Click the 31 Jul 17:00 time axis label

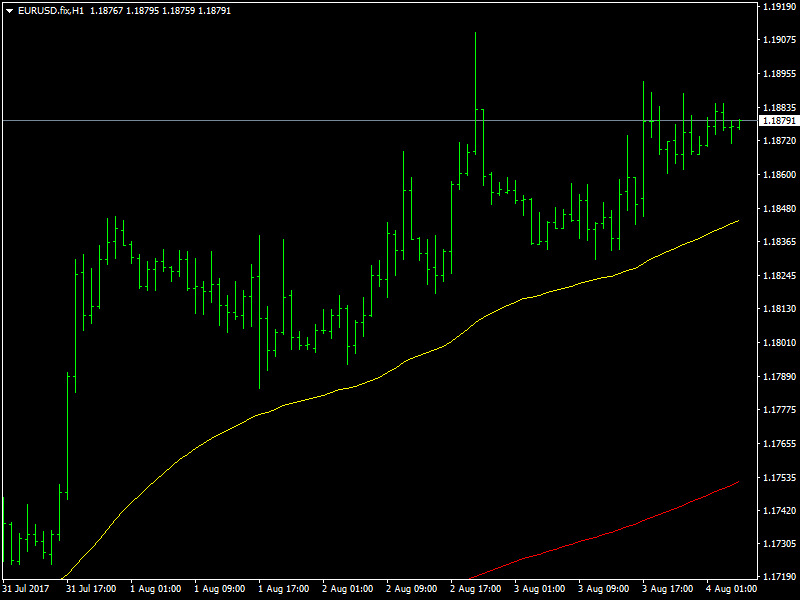pos(91,589)
